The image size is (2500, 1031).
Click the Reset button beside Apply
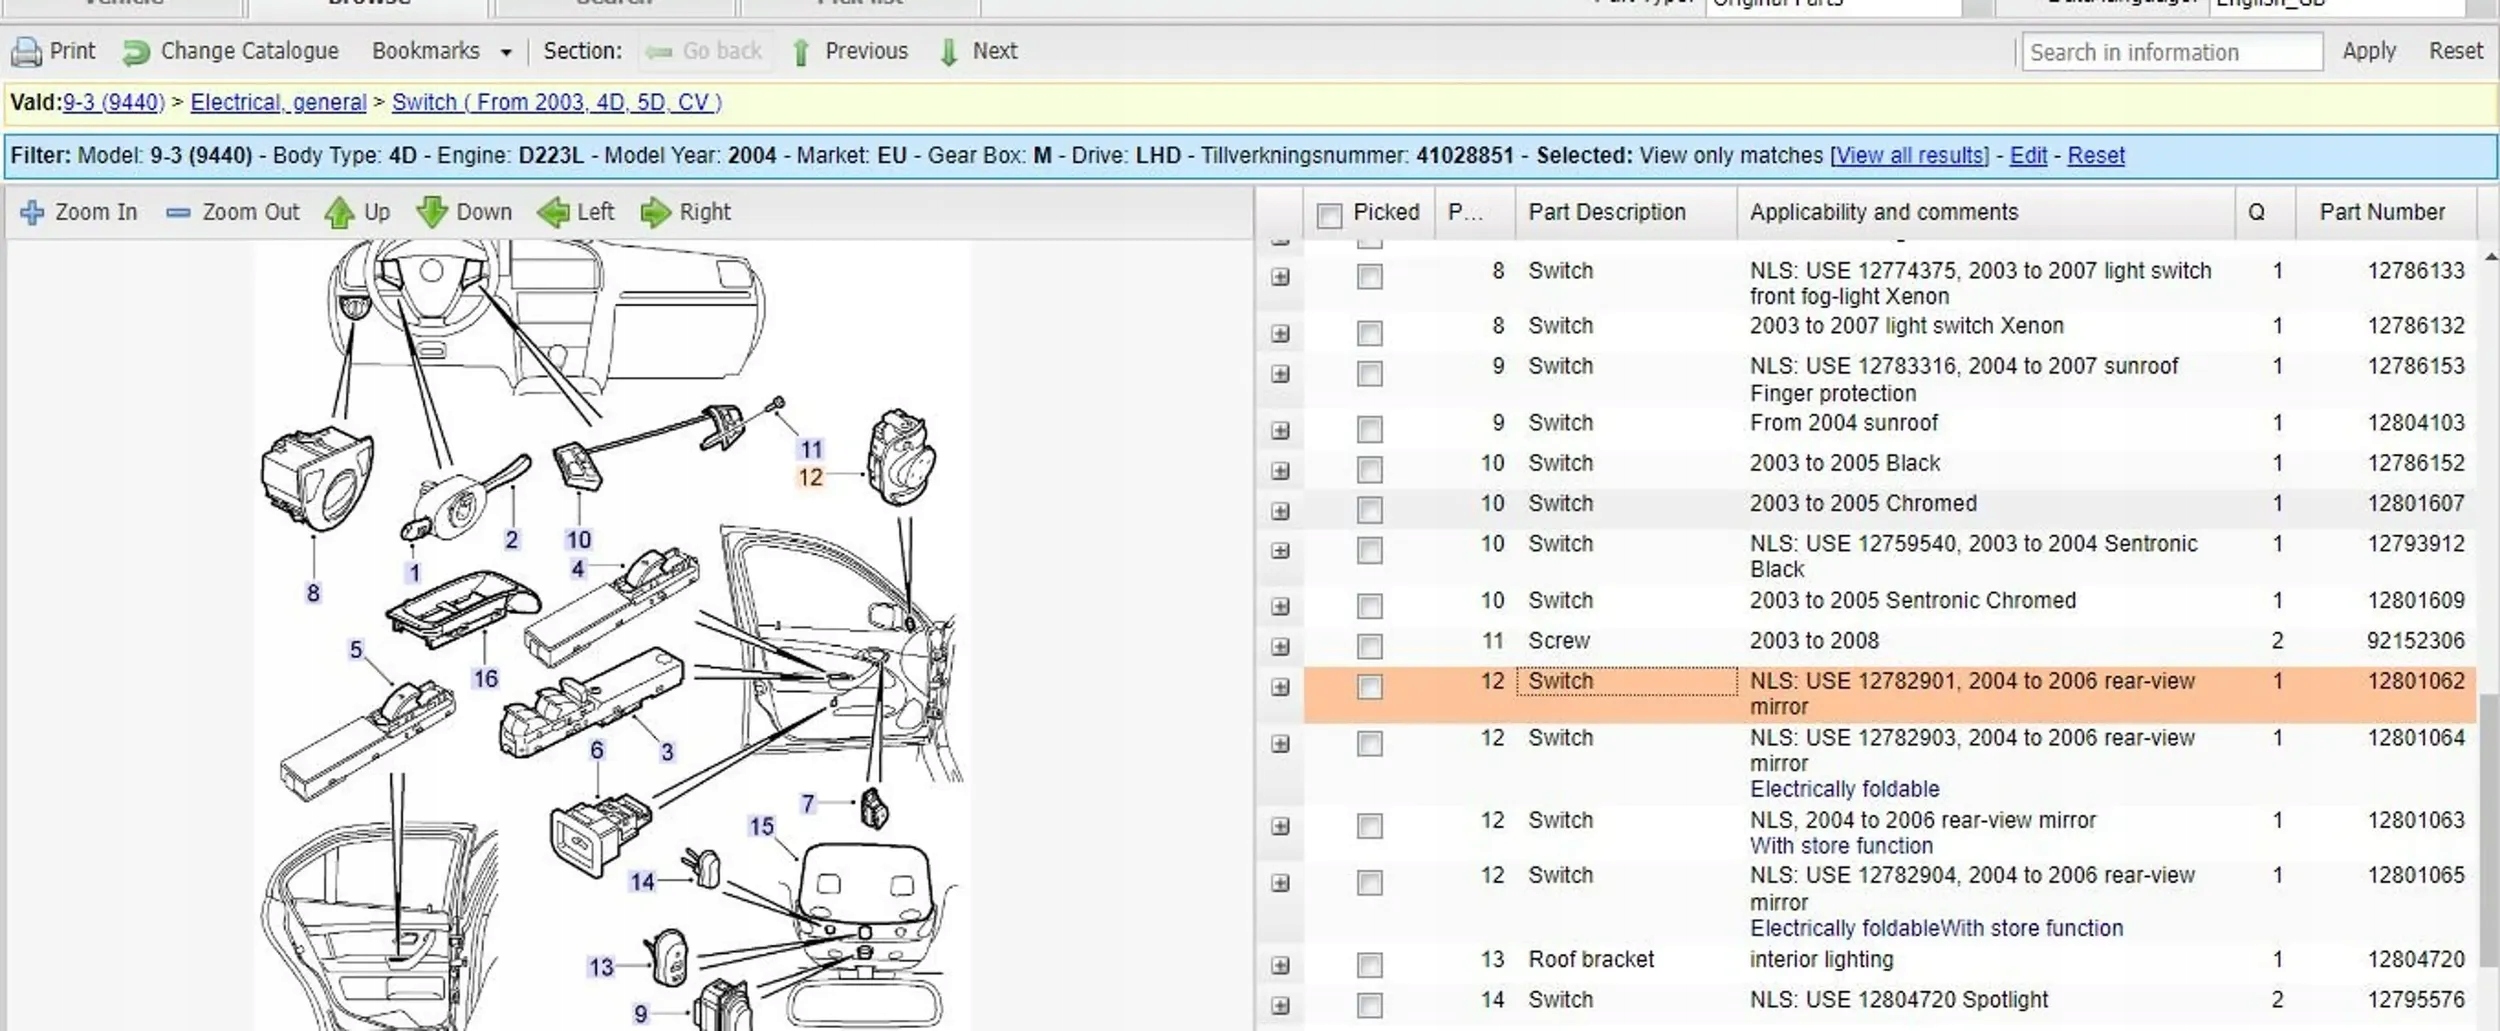point(2456,51)
